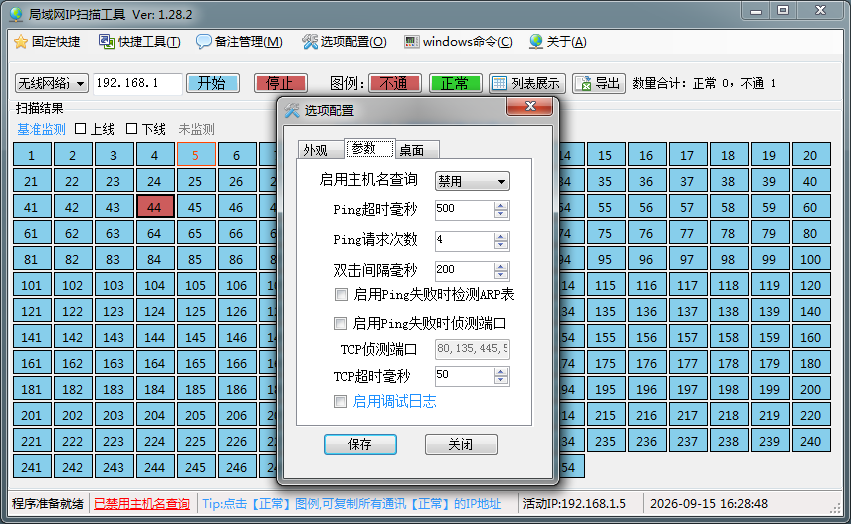The image size is (851, 524).
Task: Increase Ping超时毫秒 with up arrow
Action: (x=501, y=206)
